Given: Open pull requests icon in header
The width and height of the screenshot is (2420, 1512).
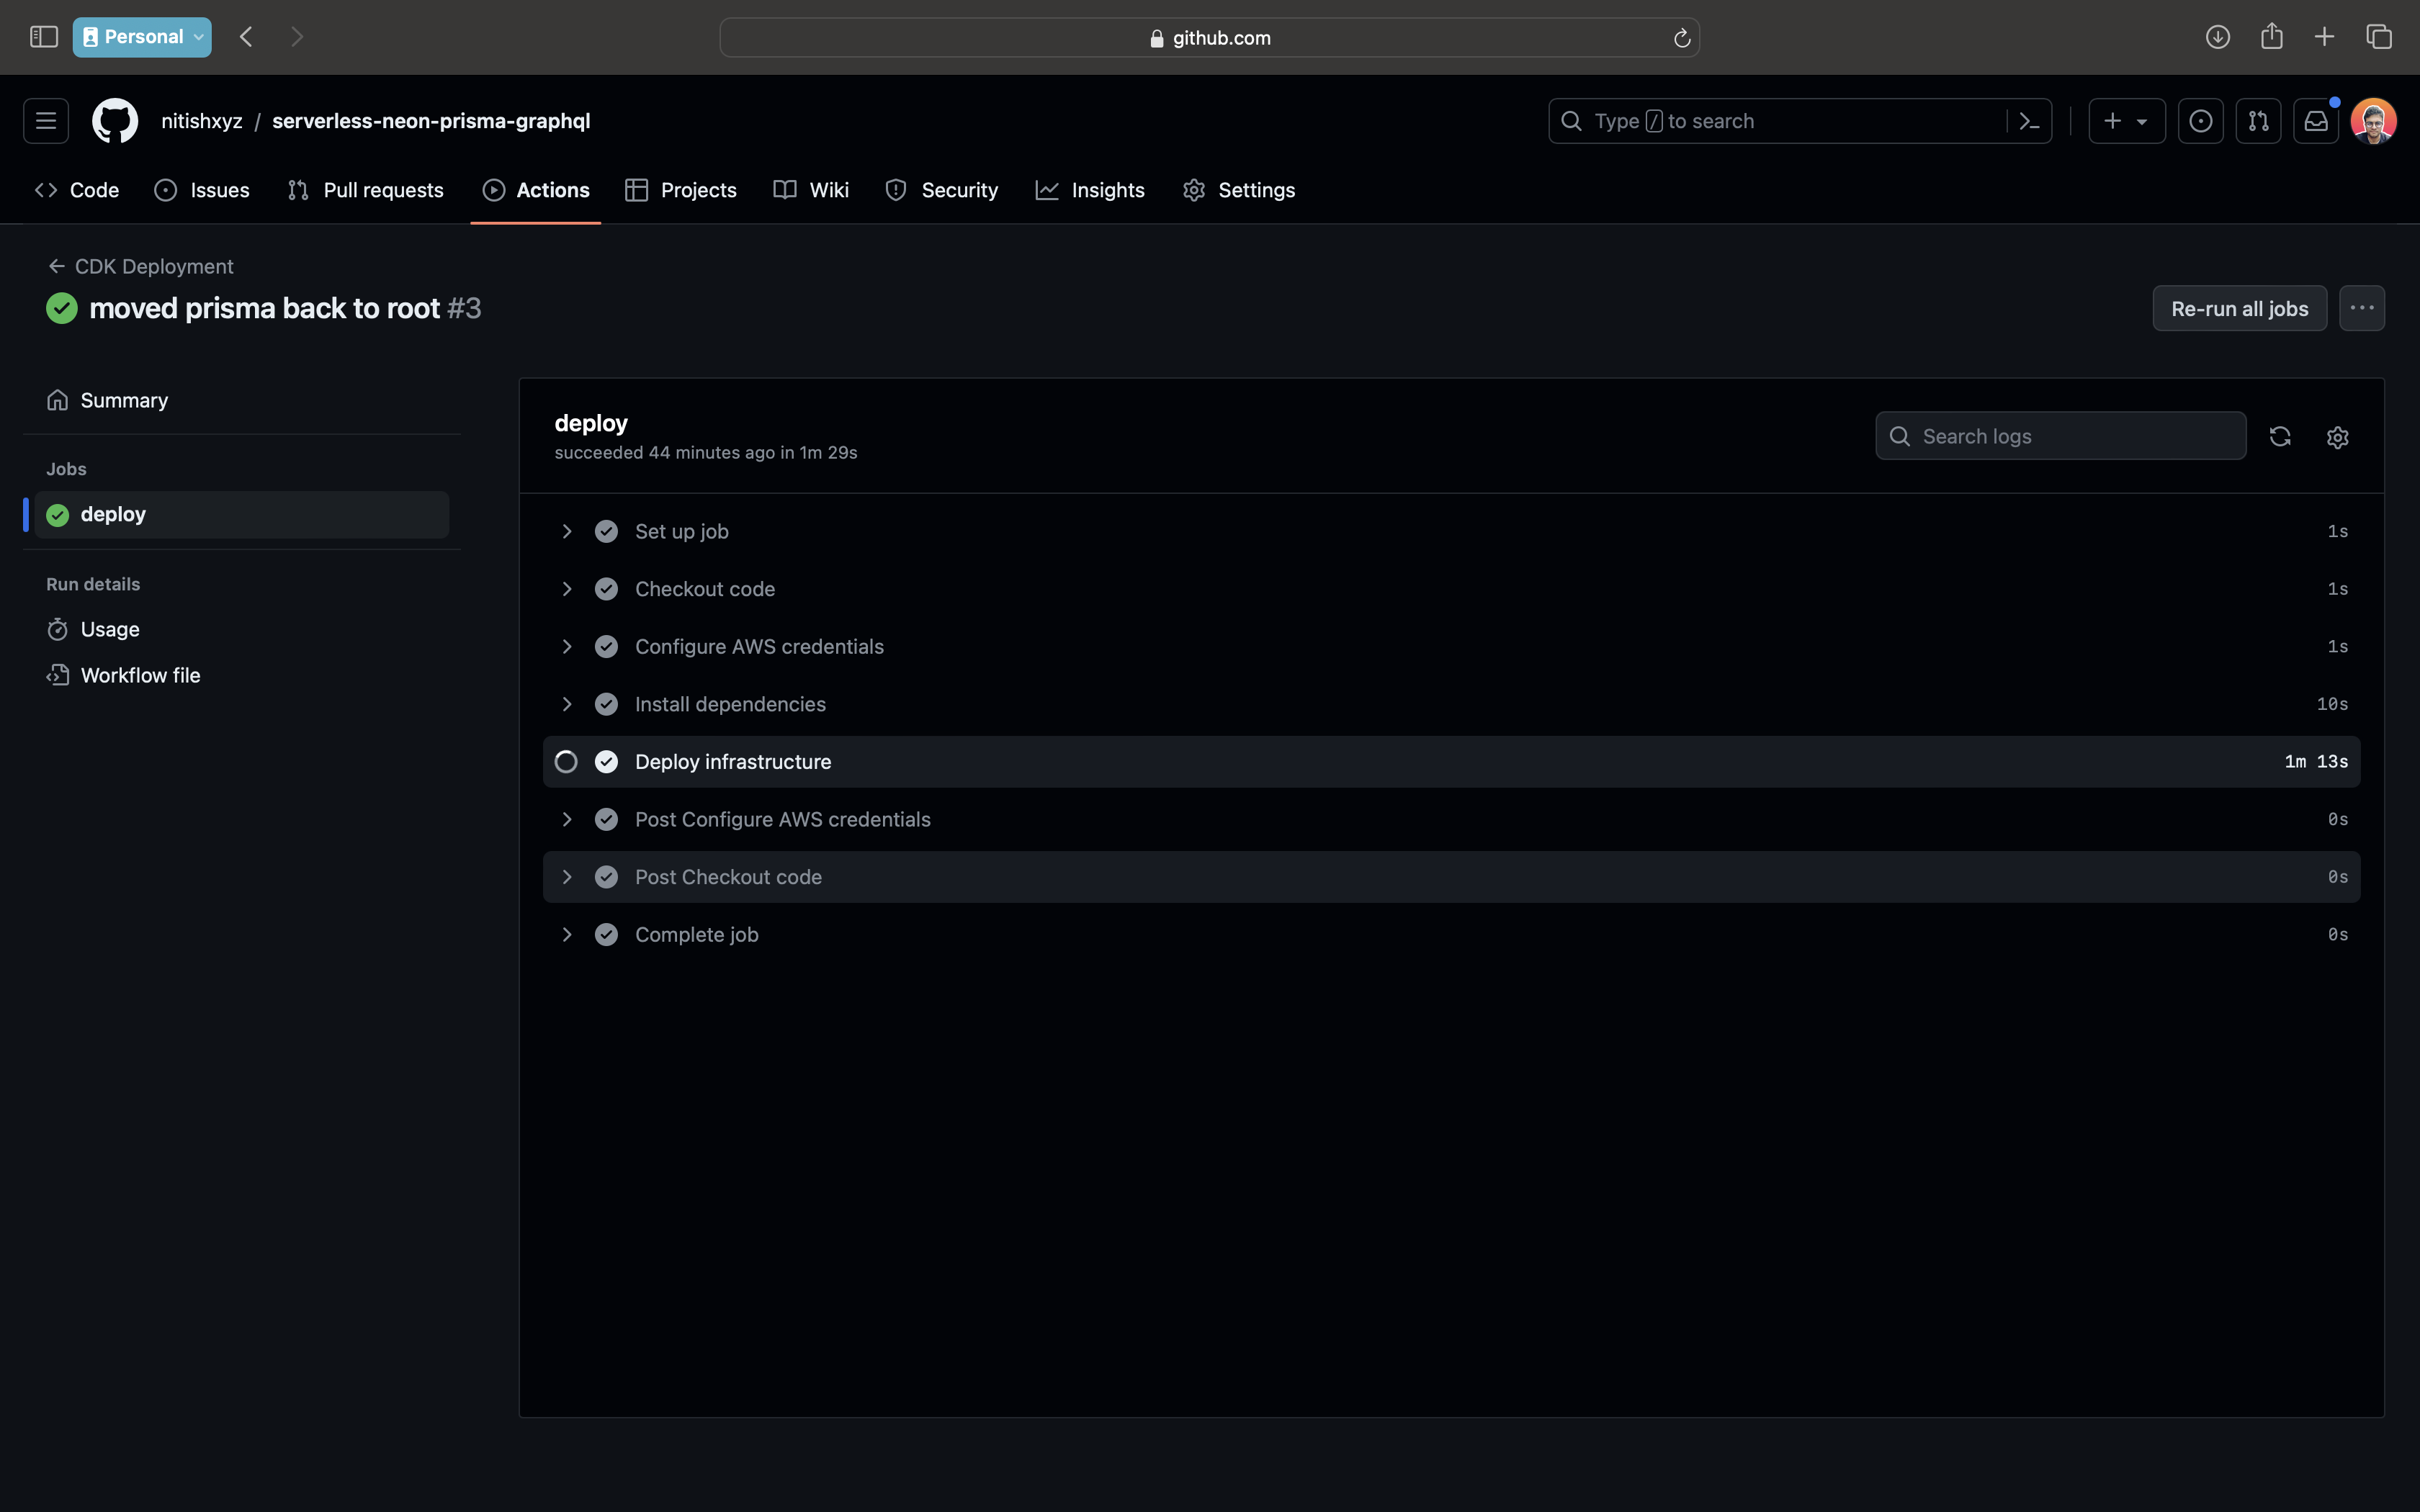Looking at the screenshot, I should [x=2258, y=121].
